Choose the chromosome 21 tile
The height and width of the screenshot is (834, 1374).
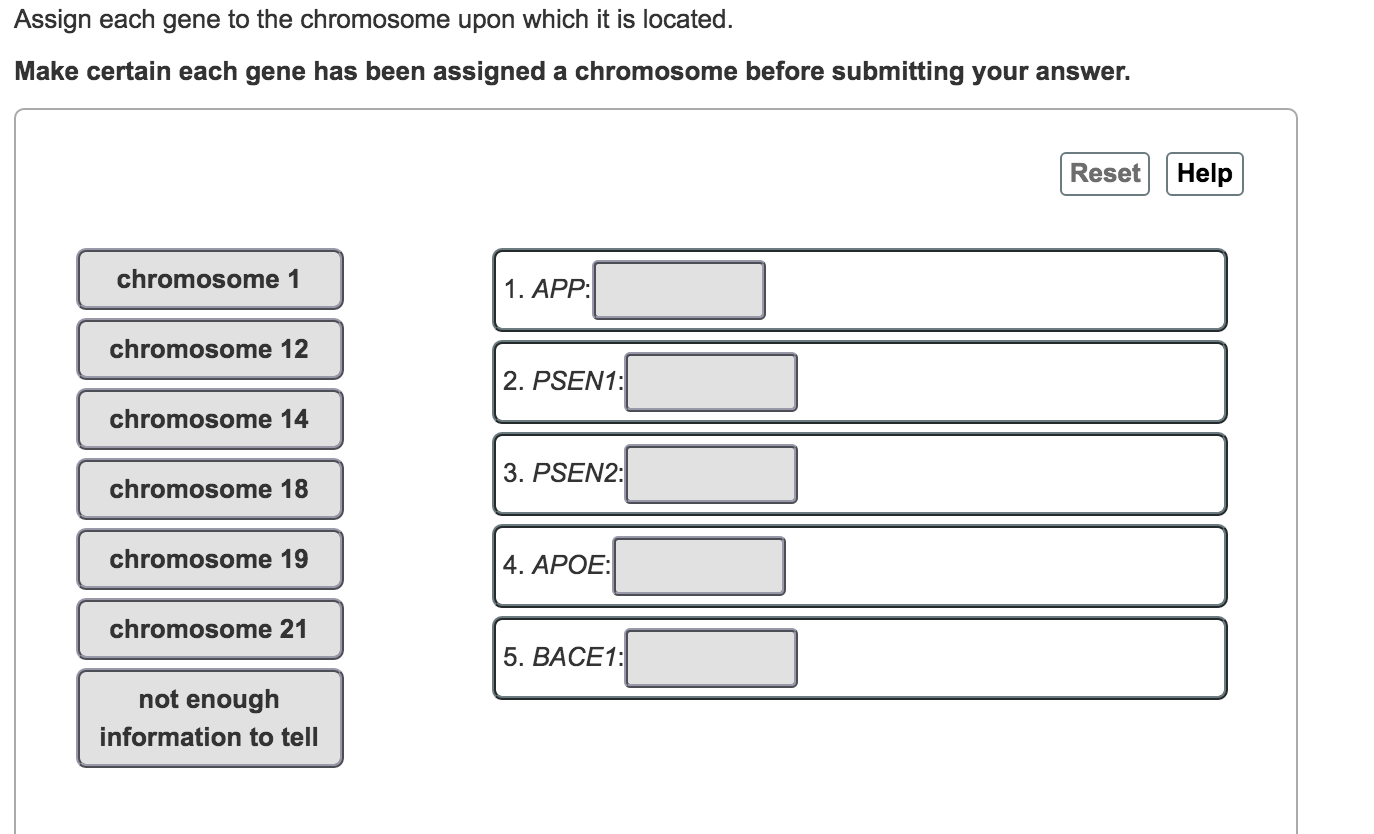209,629
